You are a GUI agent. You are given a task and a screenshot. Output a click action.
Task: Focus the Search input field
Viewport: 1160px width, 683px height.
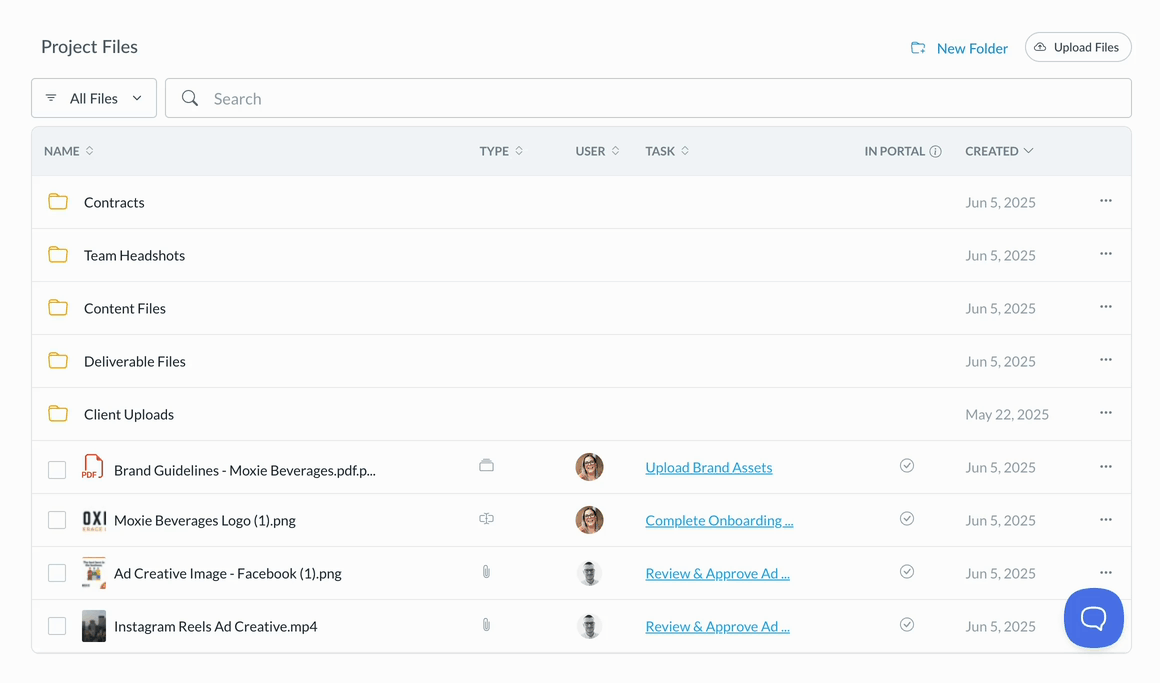(660, 98)
